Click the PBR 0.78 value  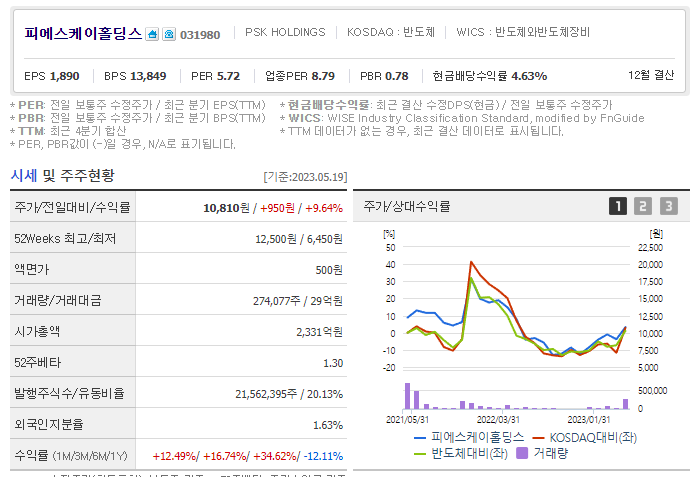(384, 76)
